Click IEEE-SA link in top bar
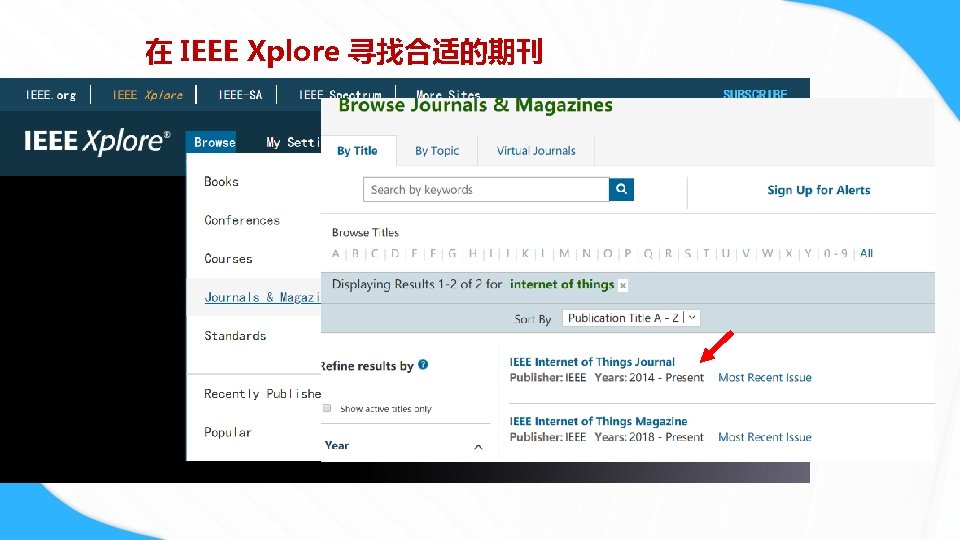Image resolution: width=960 pixels, height=540 pixels. [x=240, y=95]
